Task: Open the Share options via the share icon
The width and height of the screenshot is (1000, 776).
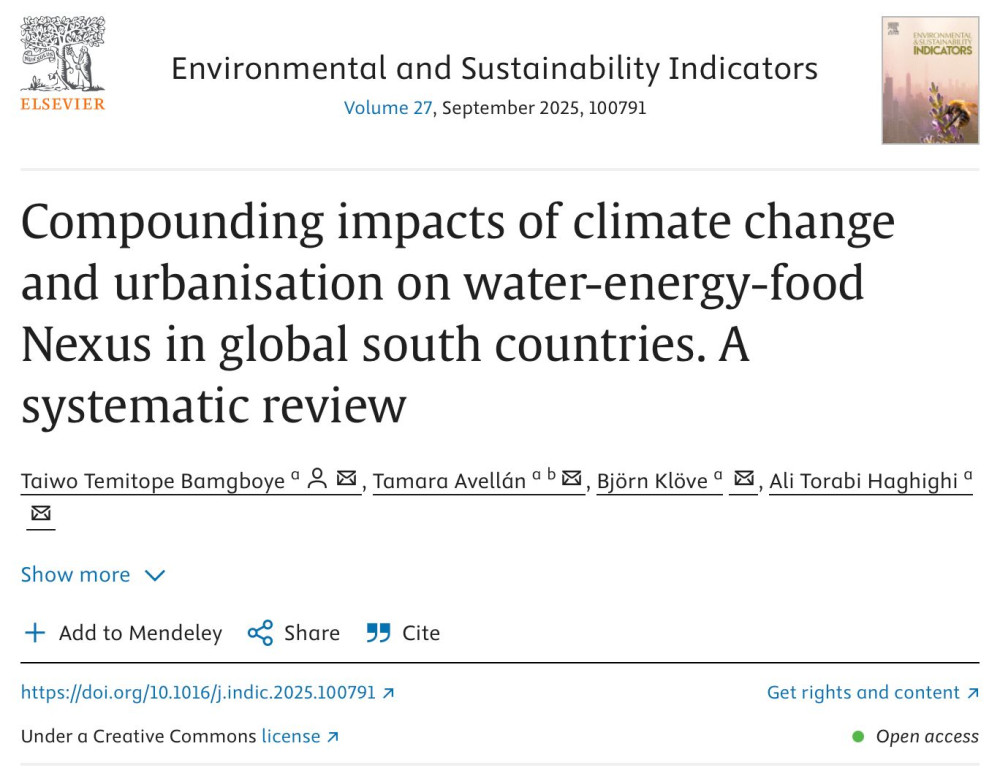Action: pyautogui.click(x=258, y=632)
